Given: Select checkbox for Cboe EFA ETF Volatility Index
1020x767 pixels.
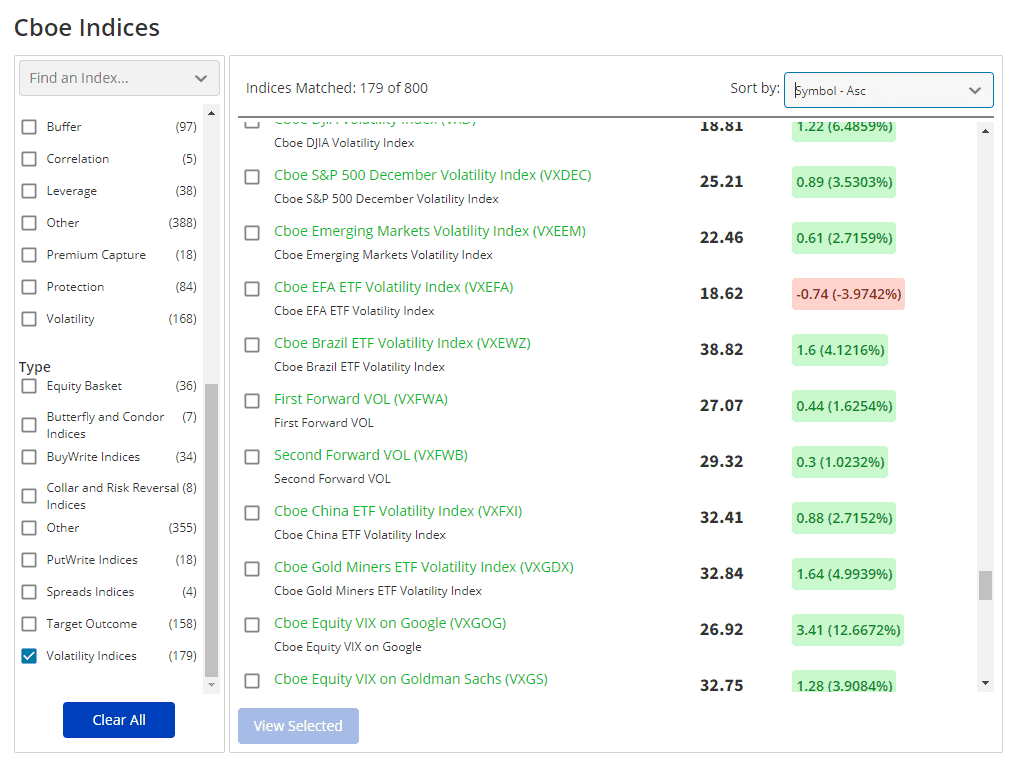Looking at the screenshot, I should tap(252, 289).
